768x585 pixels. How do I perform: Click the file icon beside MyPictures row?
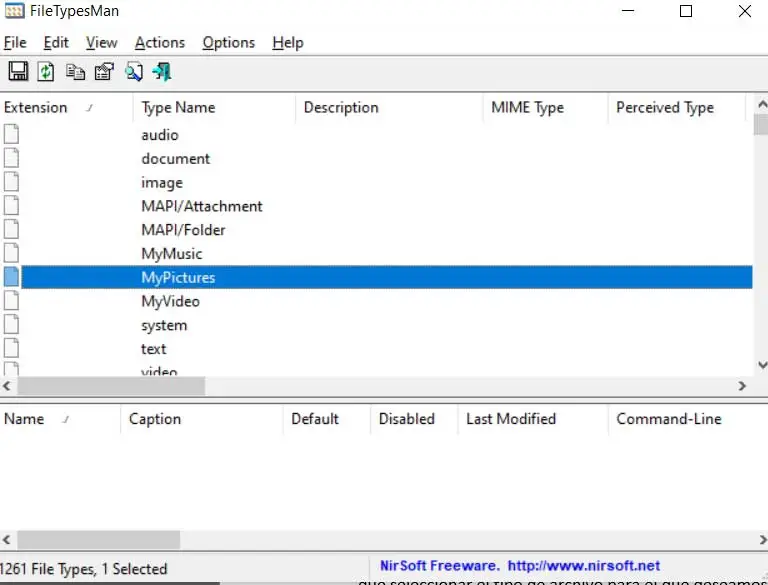pos(11,277)
